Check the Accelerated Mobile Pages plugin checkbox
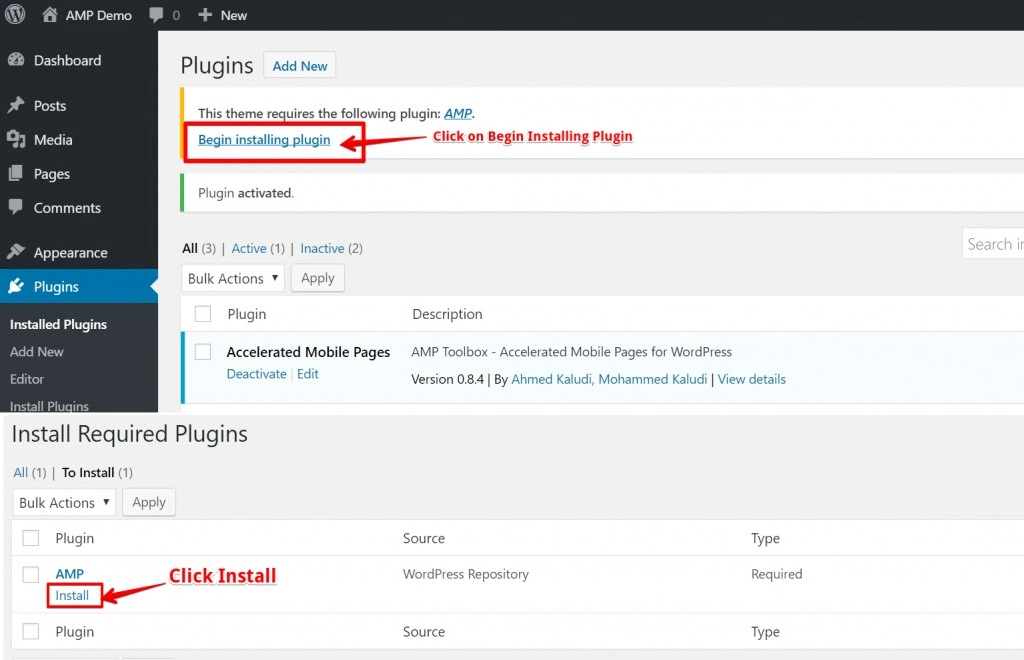1024x660 pixels. pyautogui.click(x=203, y=351)
